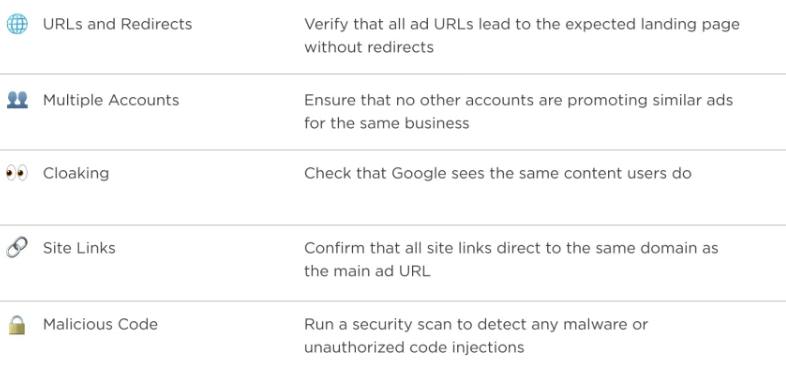
Task: Select the Multiple Accounts label
Action: [111, 100]
